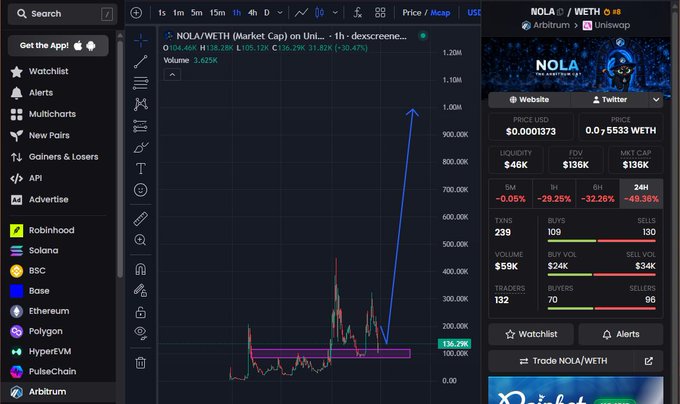
Task: Toggle magnet mode for drawings
Action: point(141,269)
